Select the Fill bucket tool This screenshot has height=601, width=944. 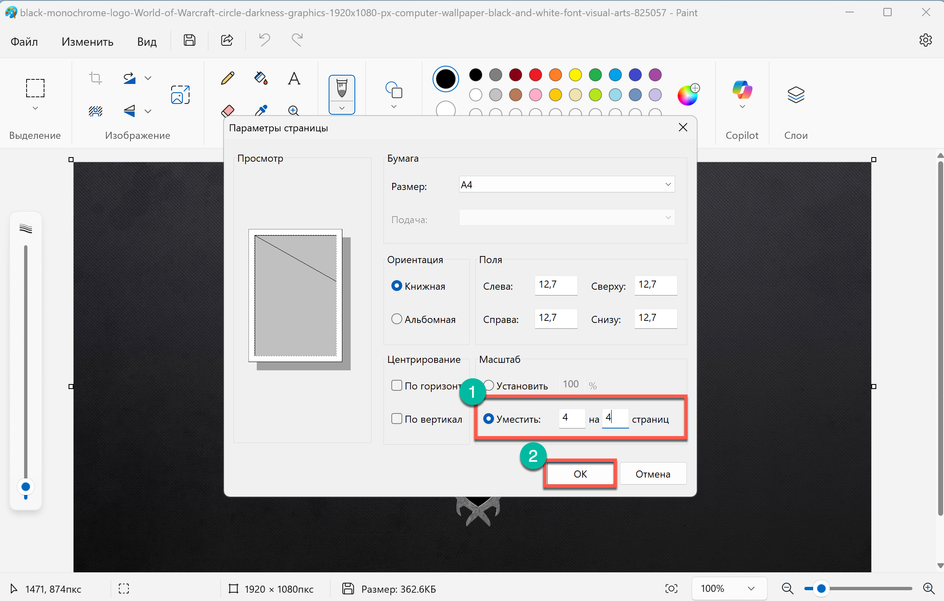pyautogui.click(x=261, y=78)
